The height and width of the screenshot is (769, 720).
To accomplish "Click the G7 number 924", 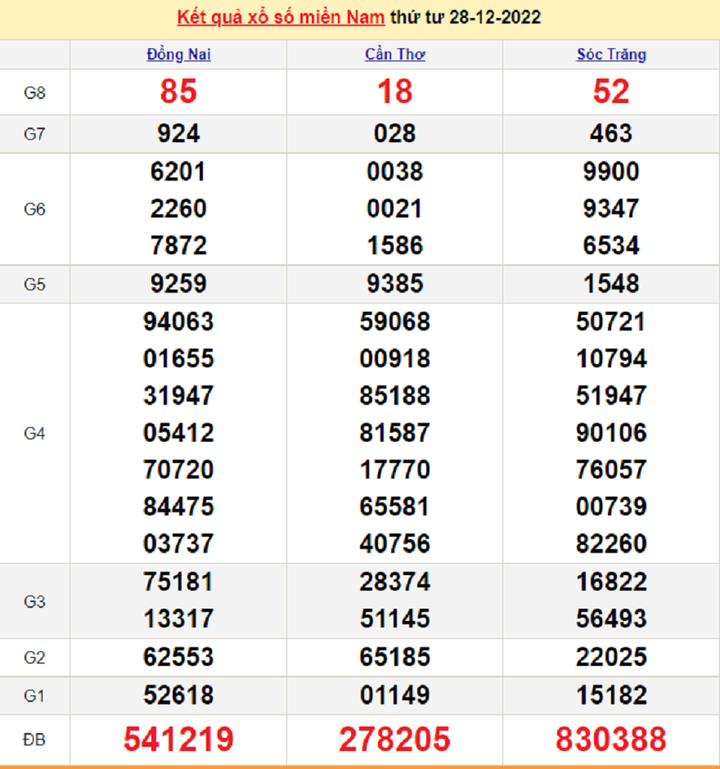I will coord(178,133).
